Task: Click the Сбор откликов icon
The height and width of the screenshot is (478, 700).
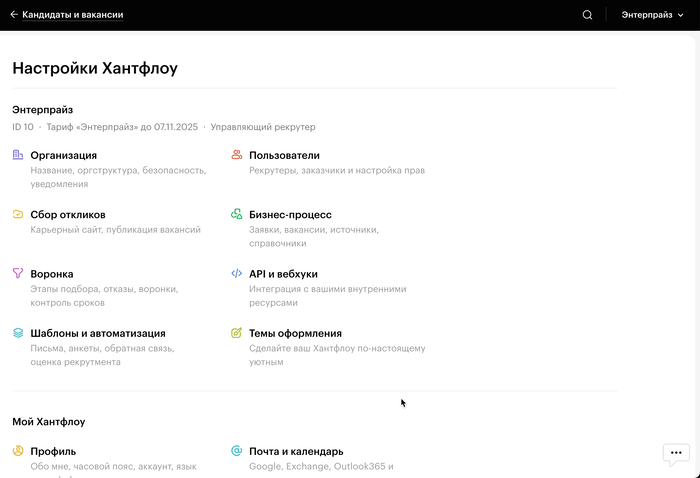Action: click(x=18, y=214)
